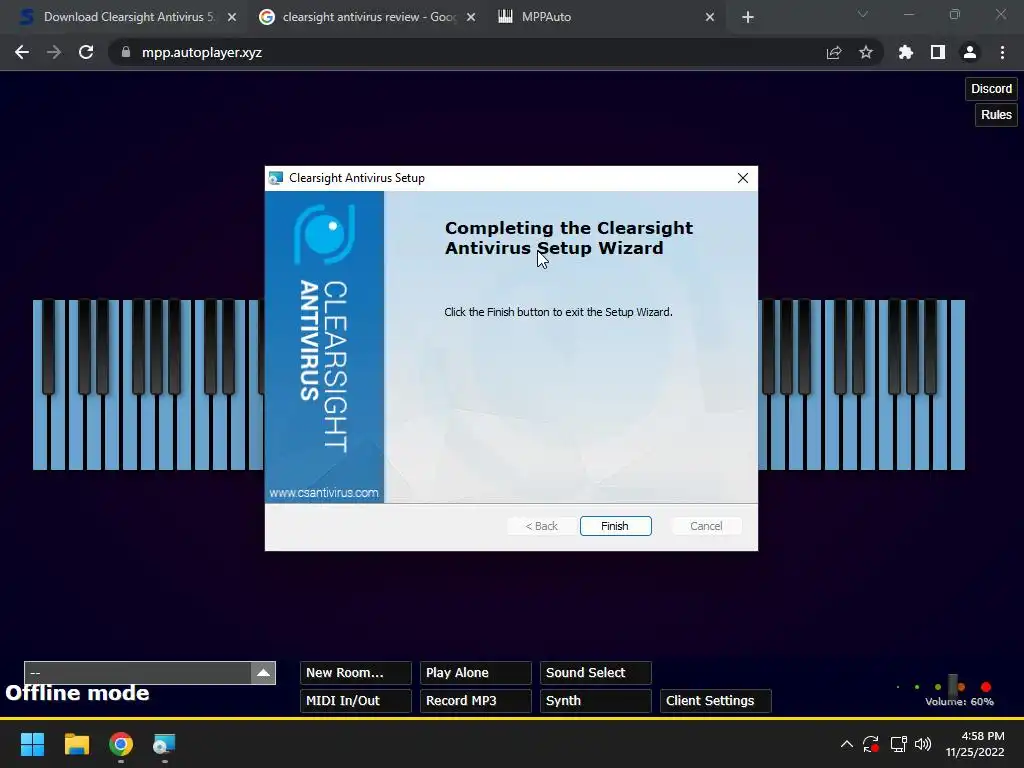Open the clock showing 4:58 PM

coord(975,744)
